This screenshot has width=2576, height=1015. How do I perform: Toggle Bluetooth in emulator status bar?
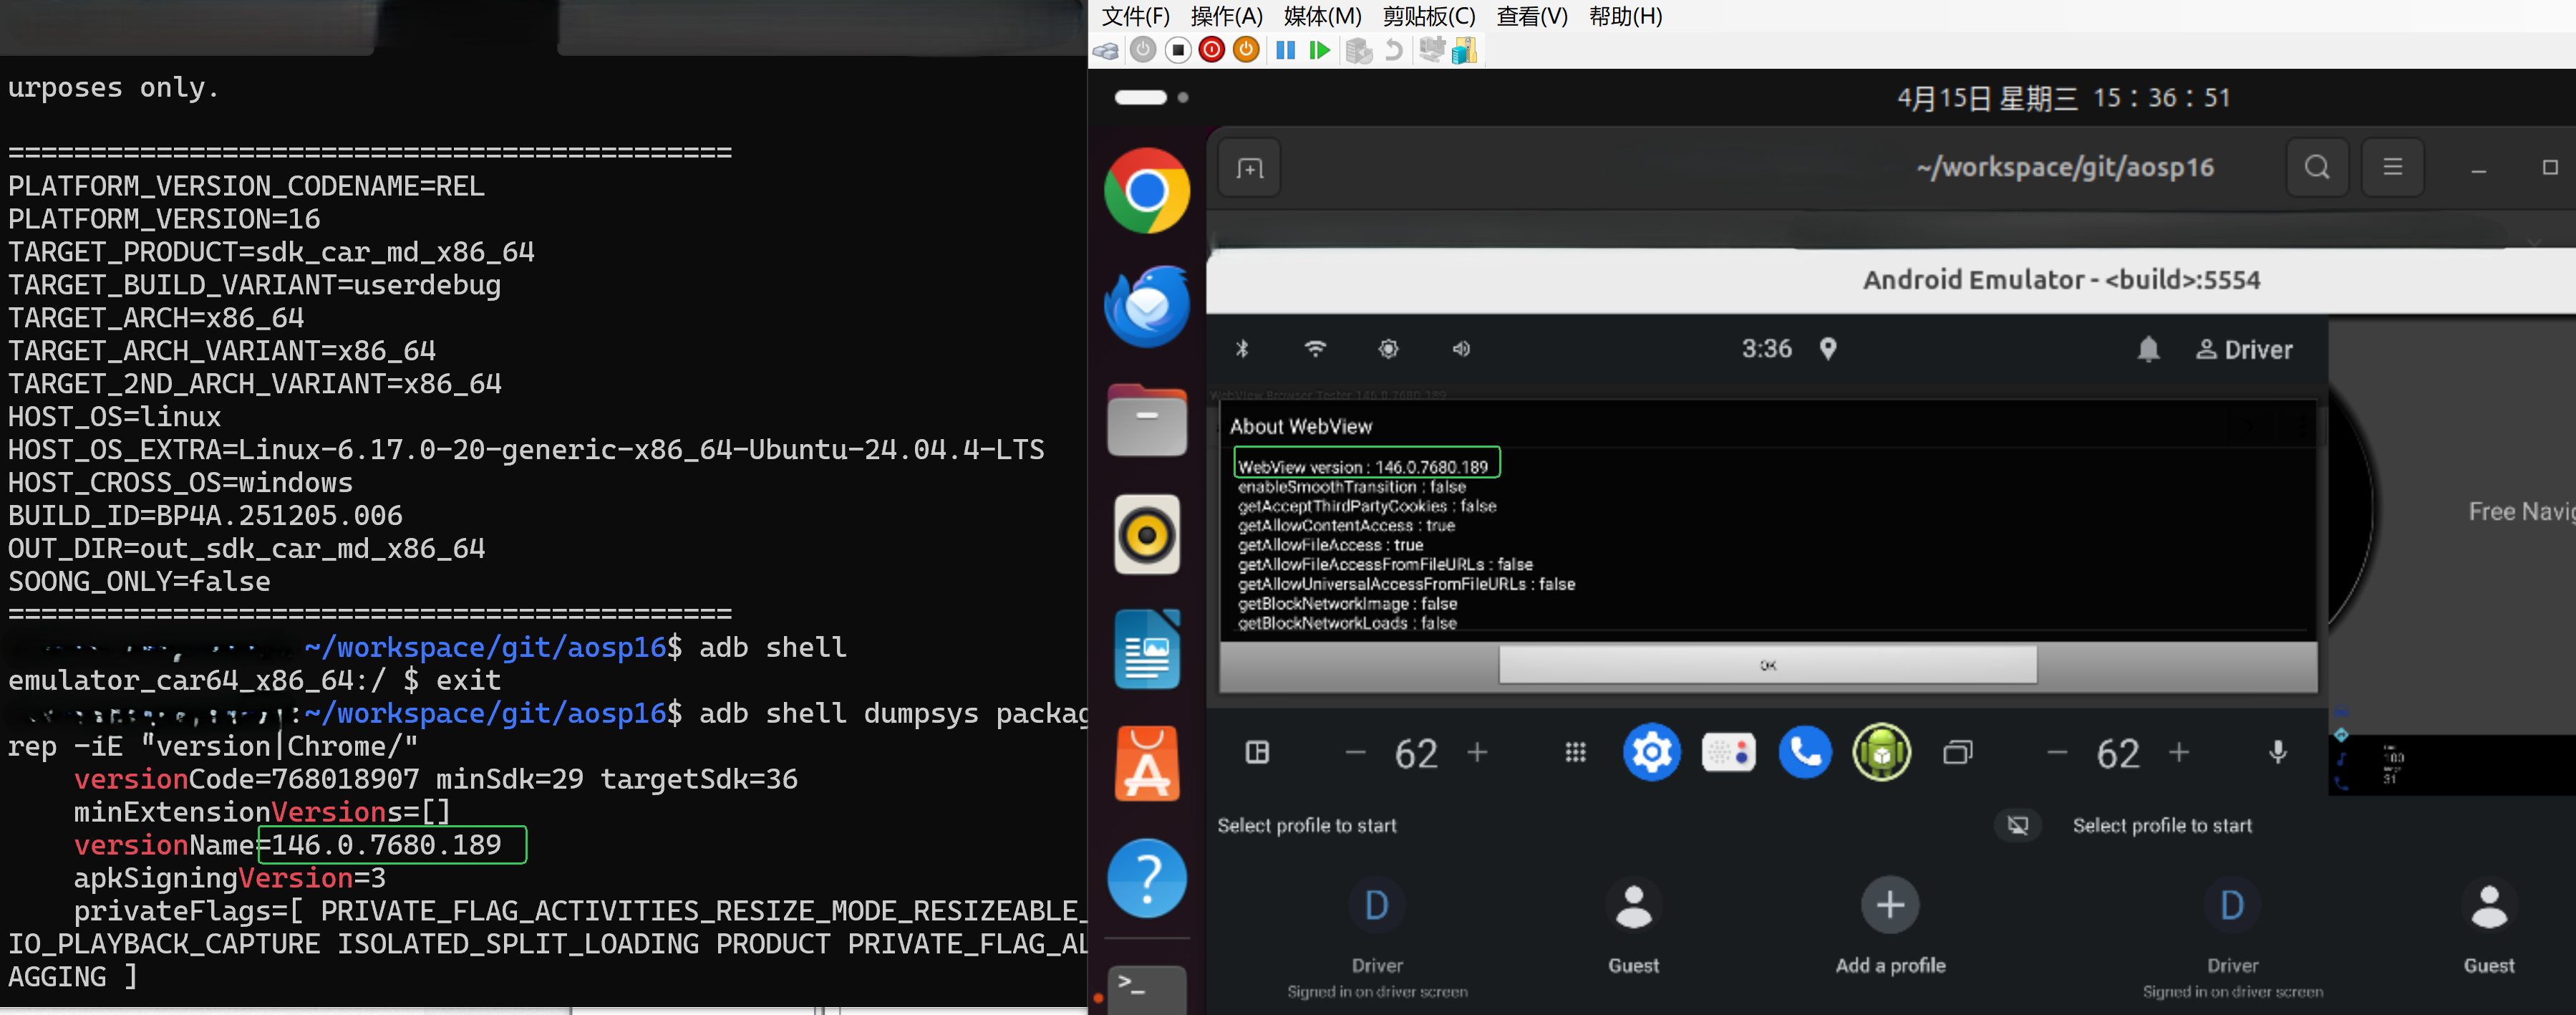(x=1242, y=349)
